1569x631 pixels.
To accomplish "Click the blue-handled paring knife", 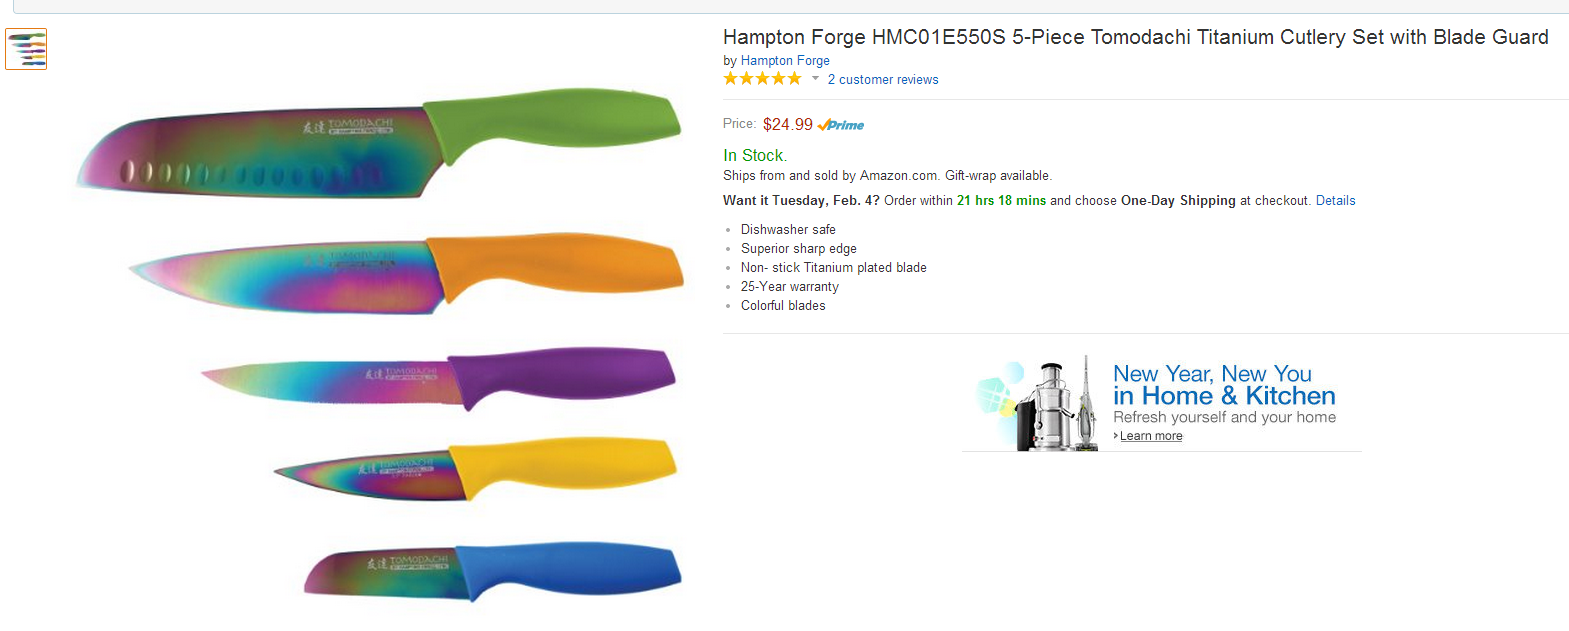I will pos(495,573).
